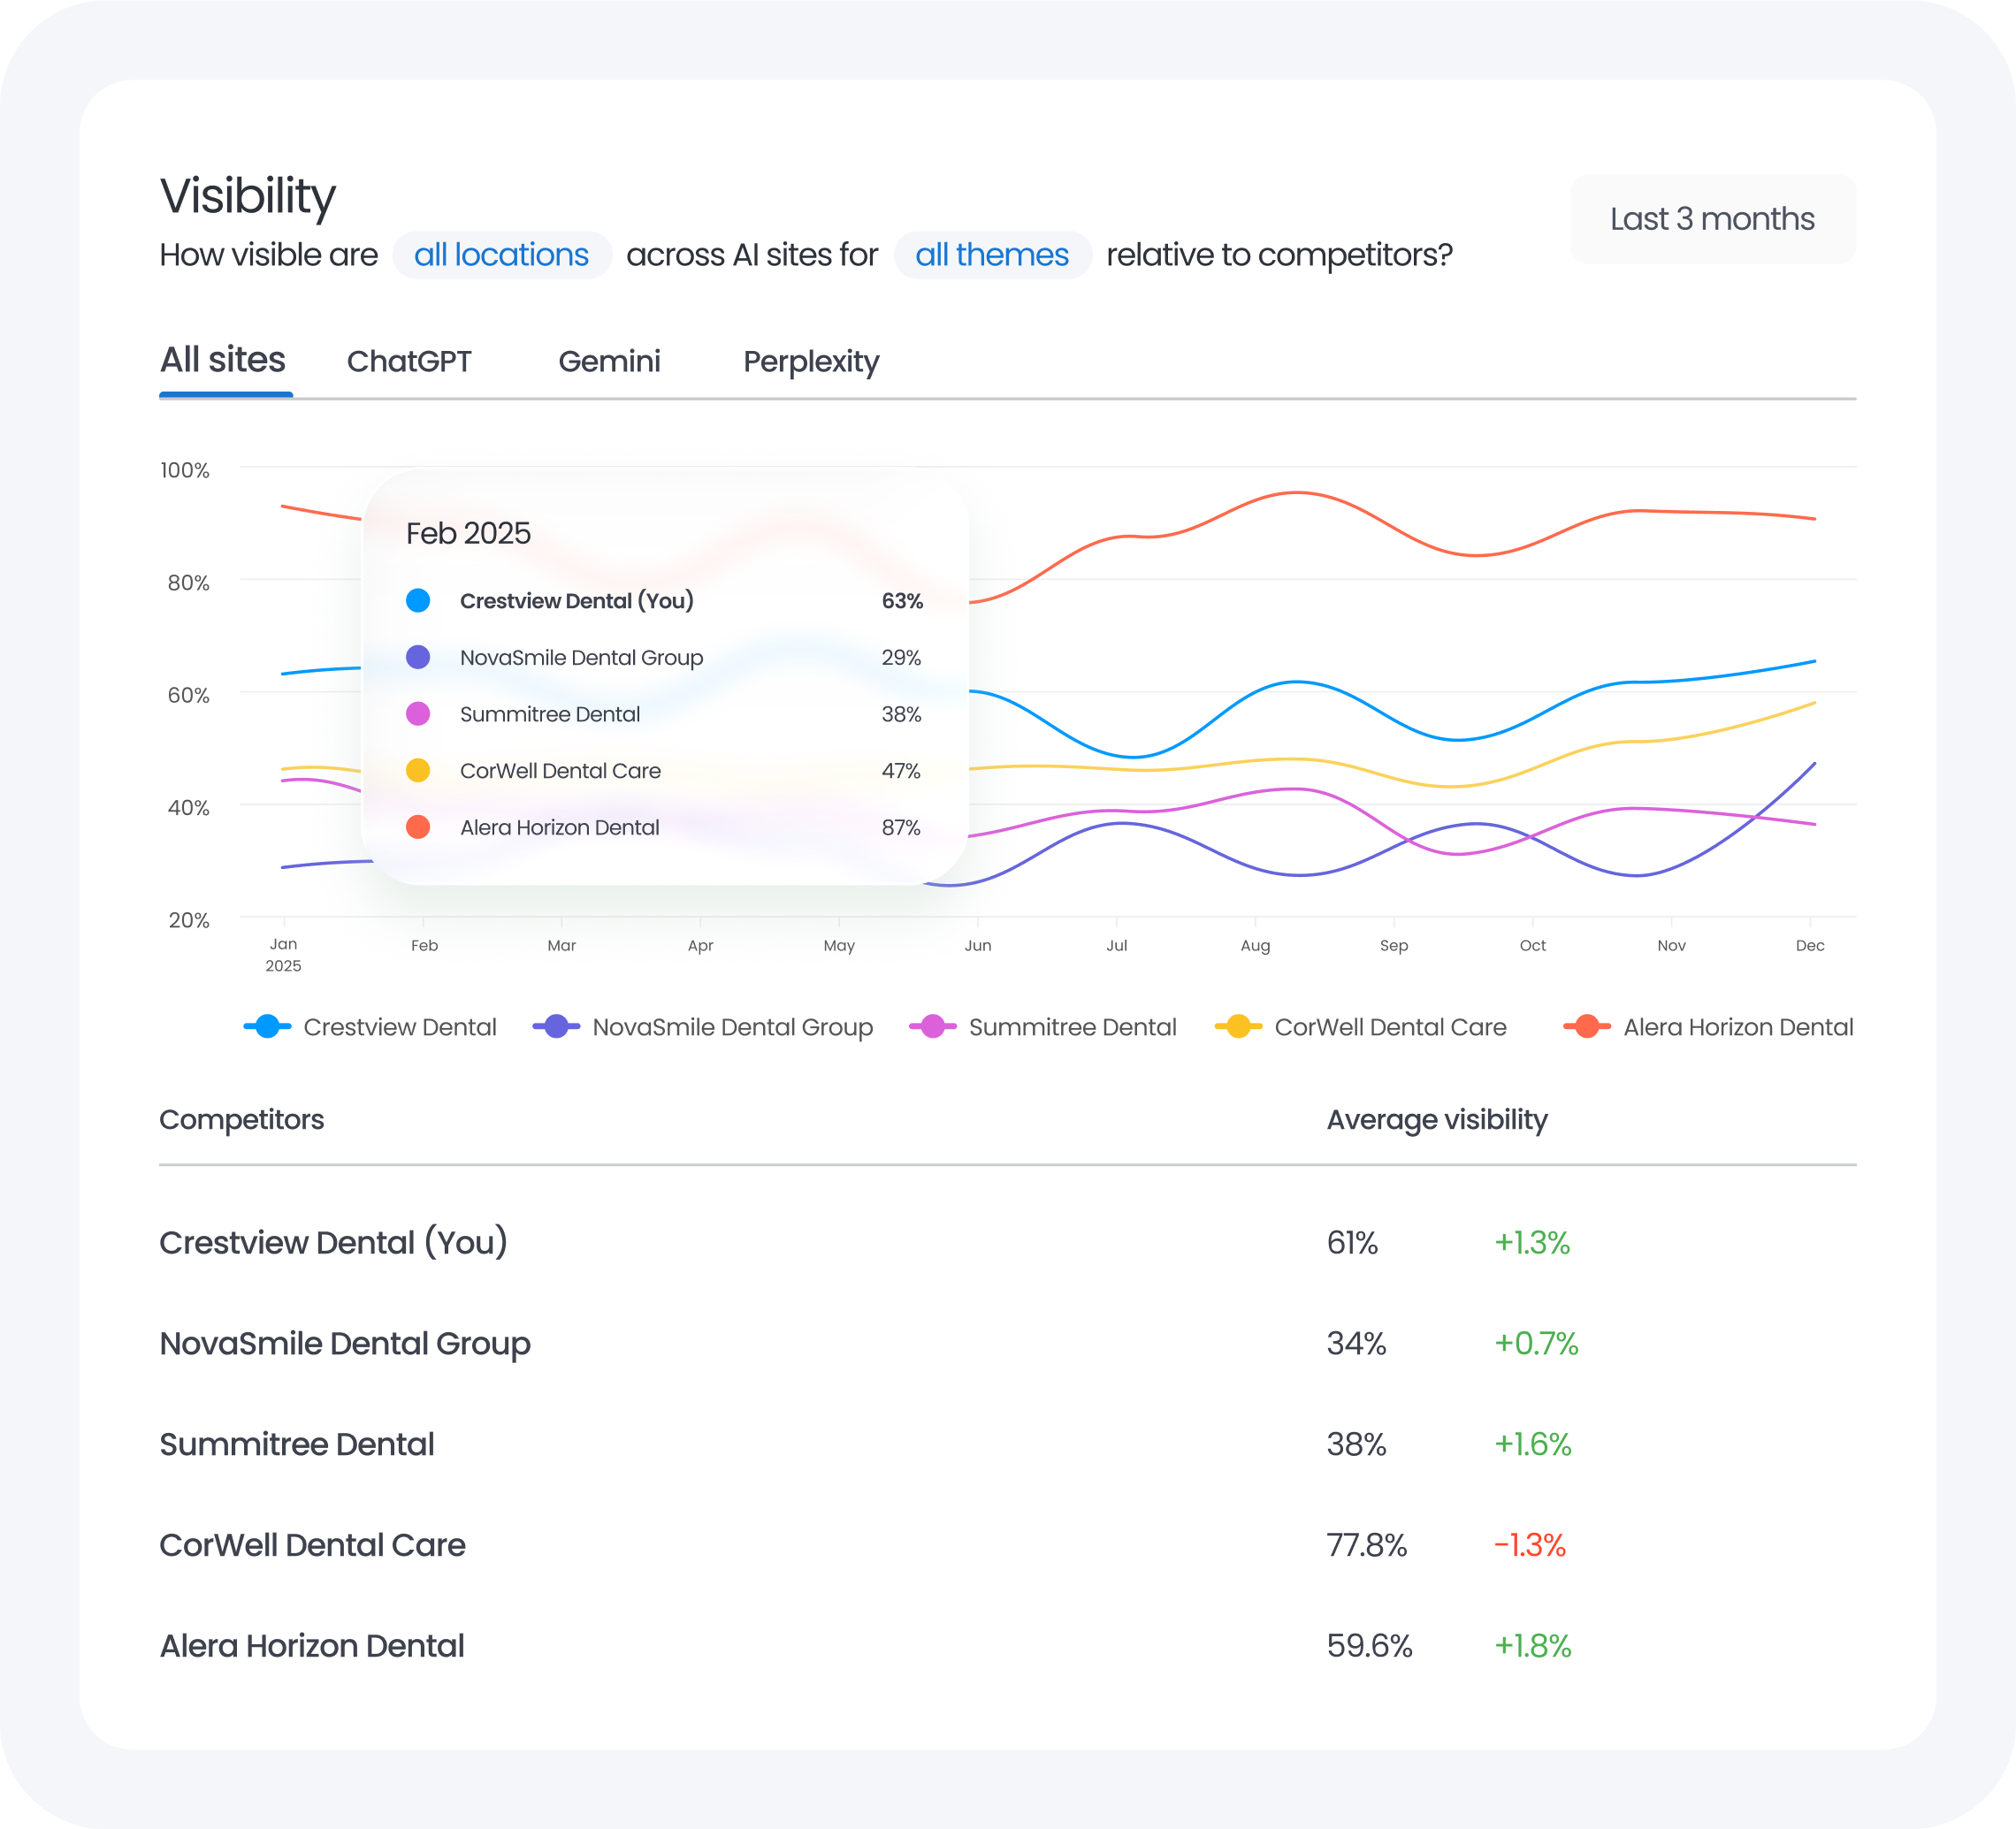Open the all themes filter
The width and height of the screenshot is (2016, 1829).
coord(992,255)
